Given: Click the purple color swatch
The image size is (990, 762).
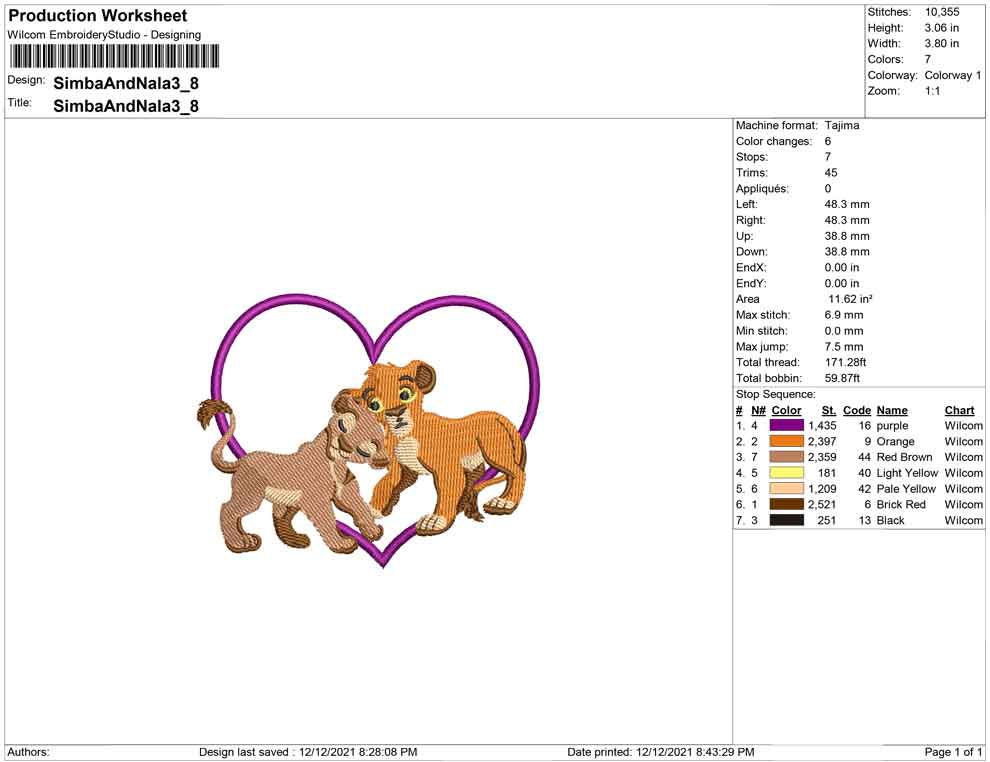Looking at the screenshot, I should [786, 426].
